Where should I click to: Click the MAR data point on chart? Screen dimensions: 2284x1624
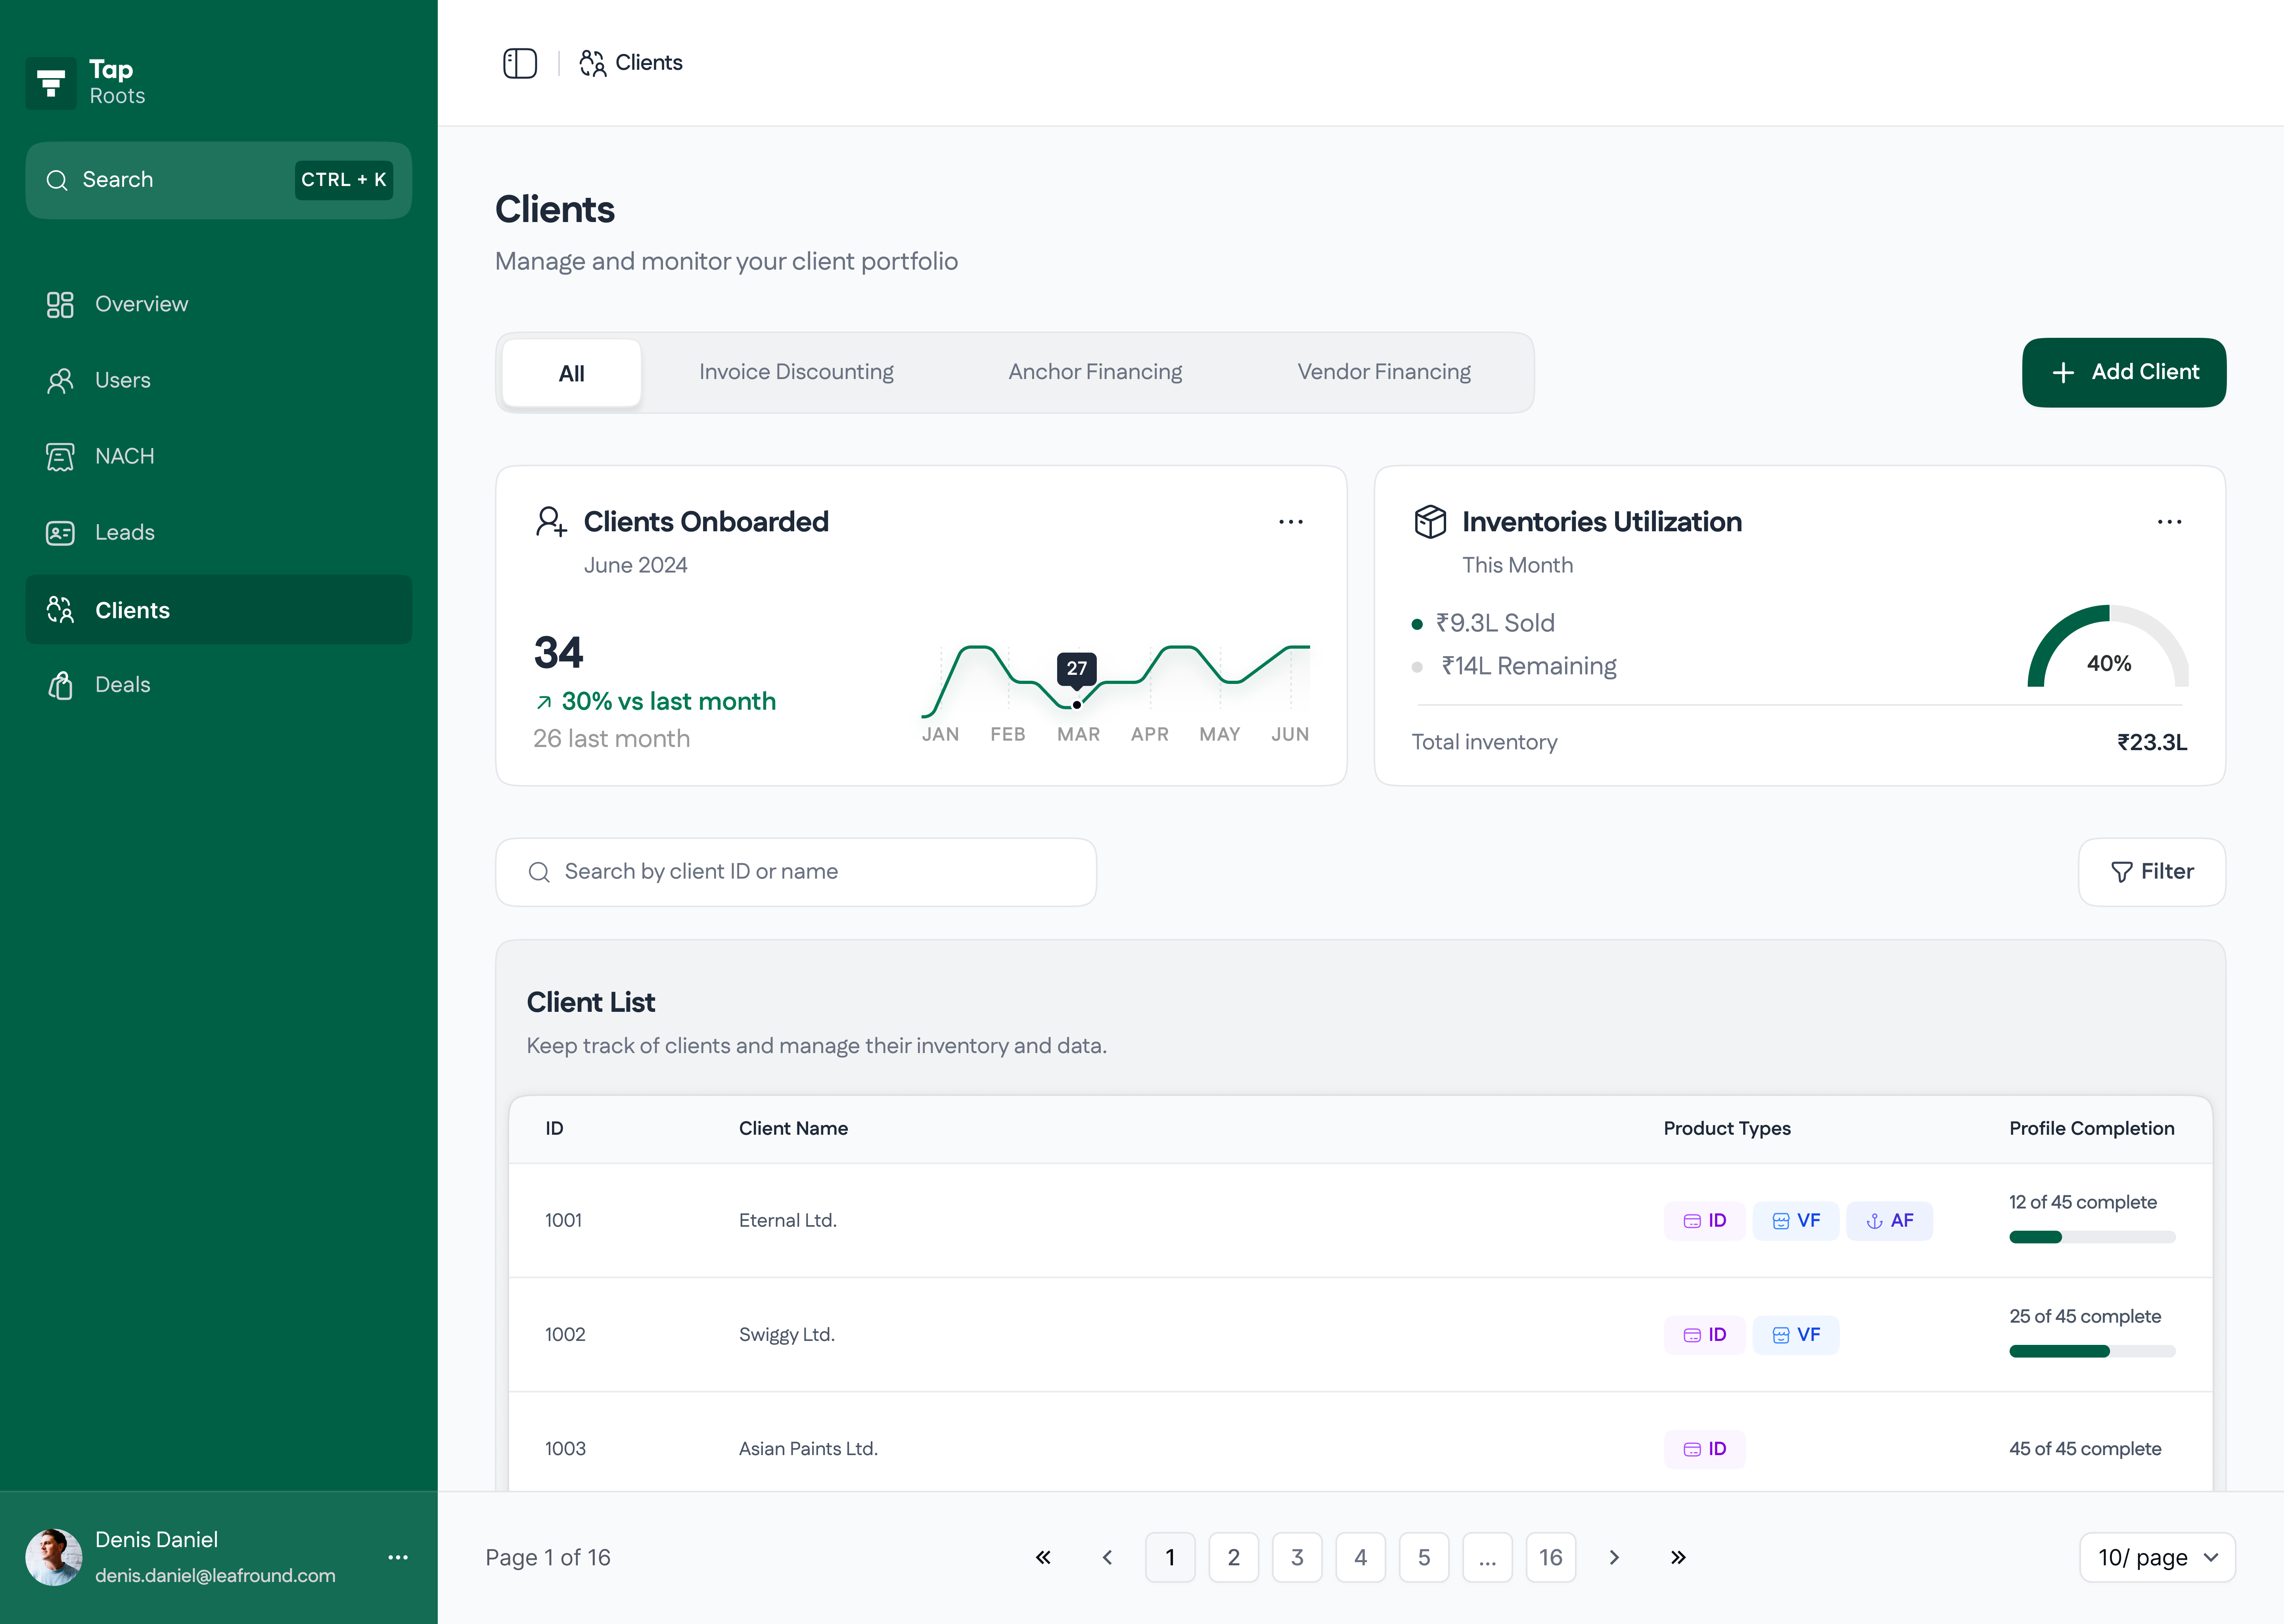1077,704
